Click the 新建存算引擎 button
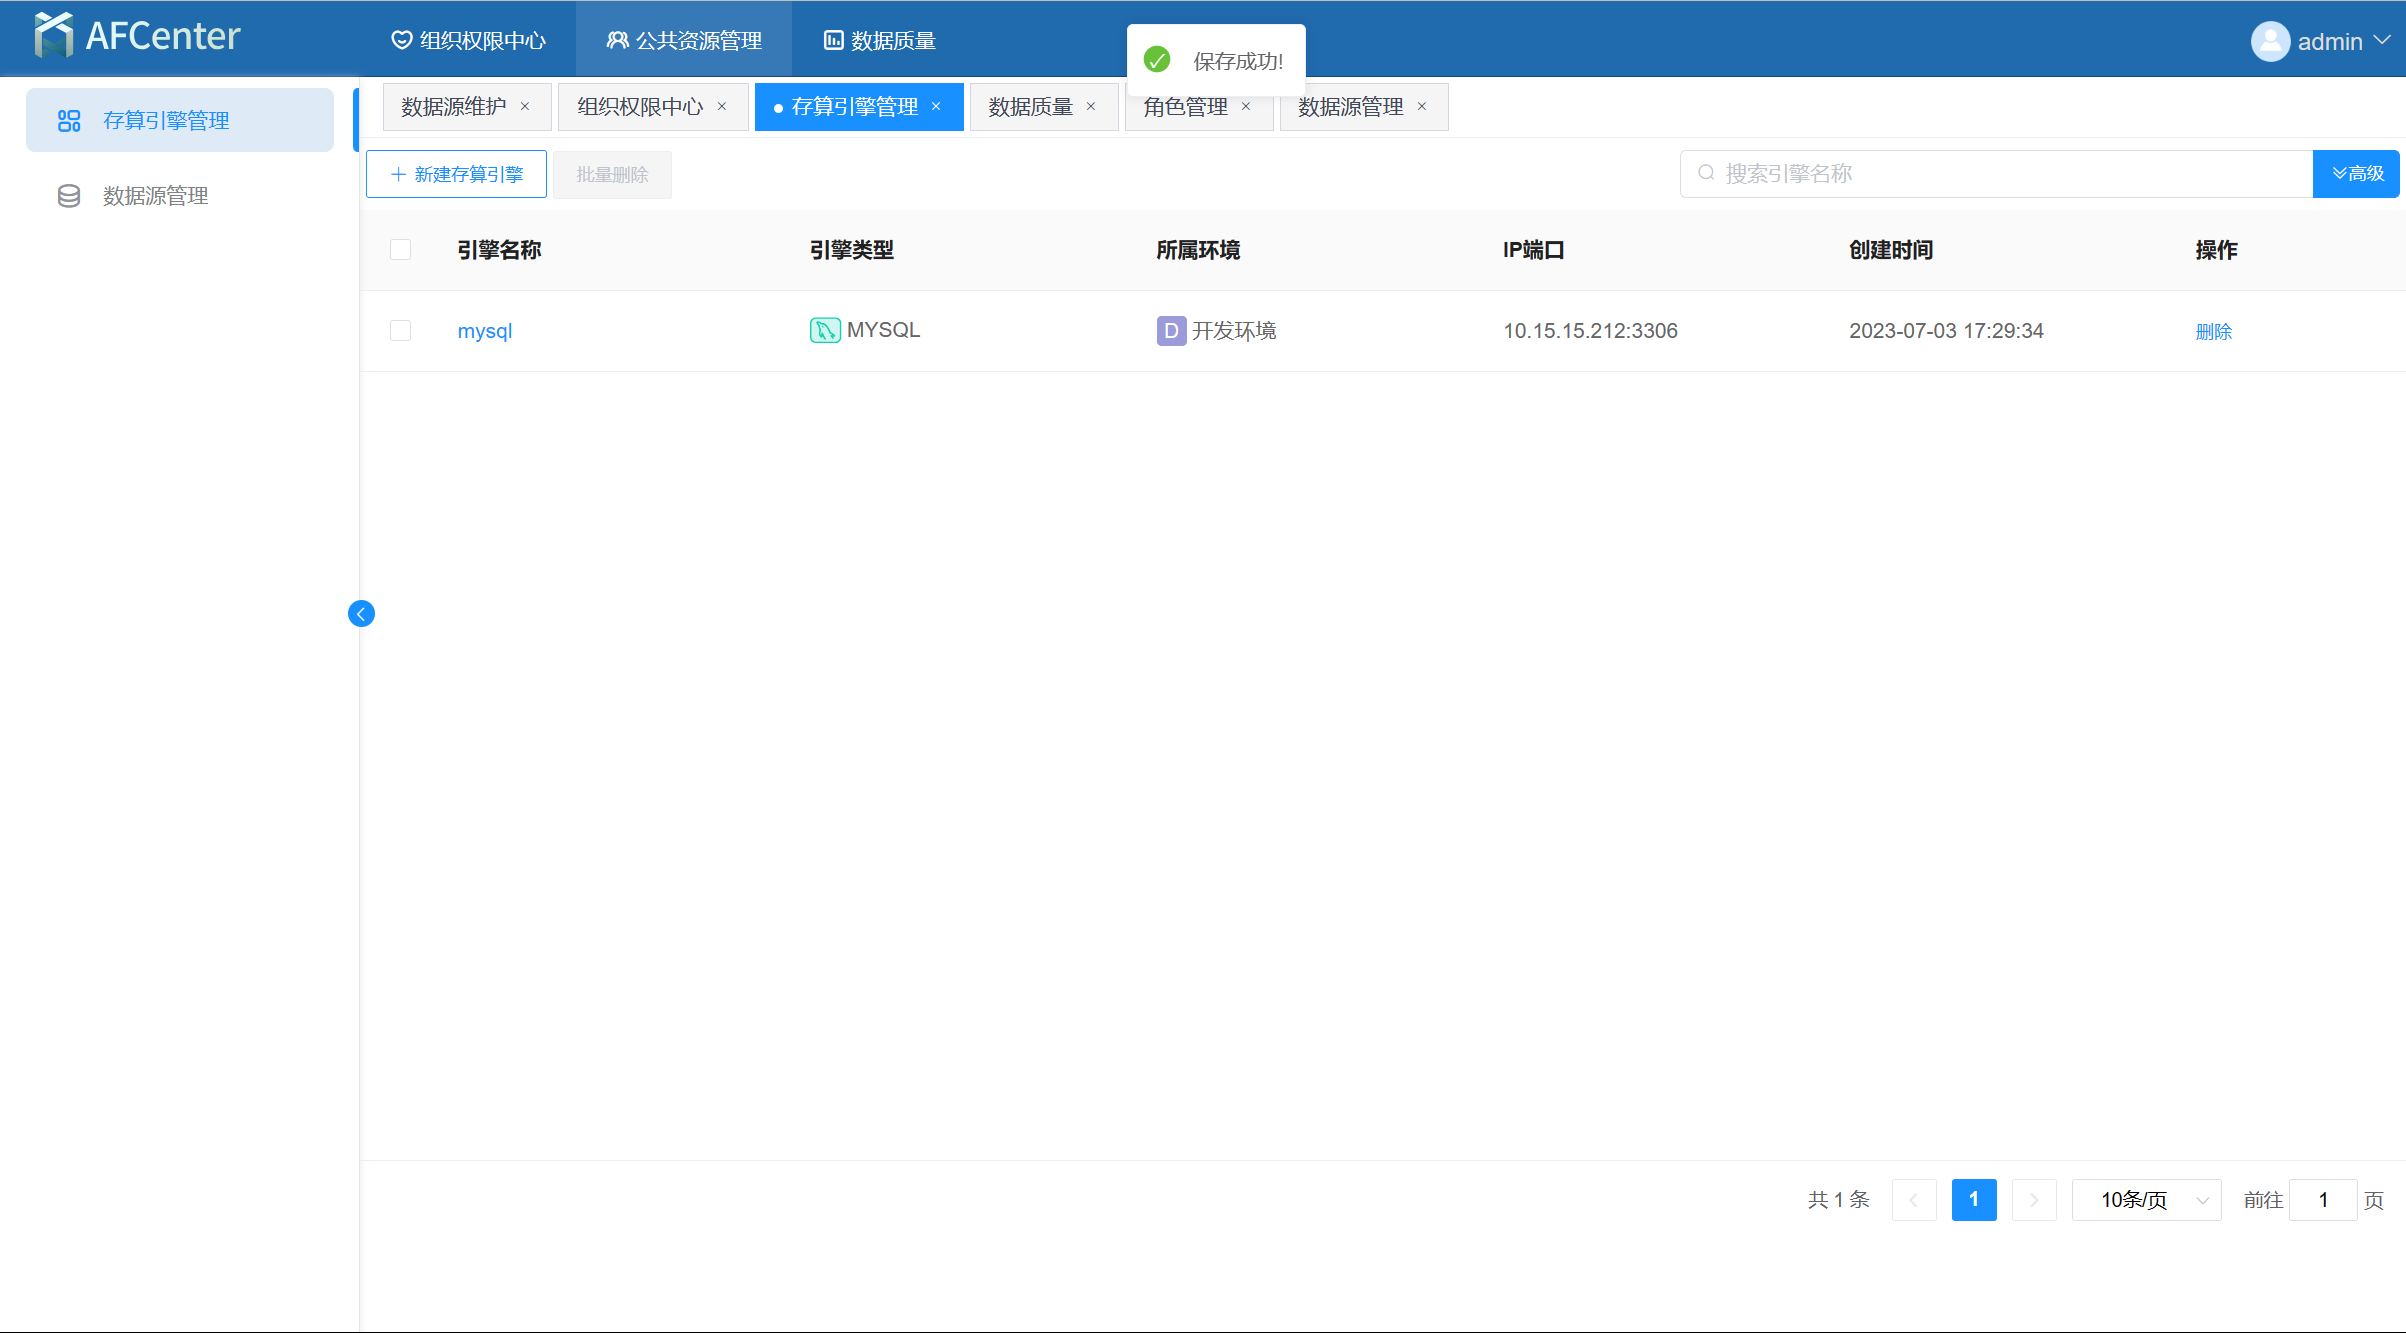The width and height of the screenshot is (2406, 1333). 456,174
